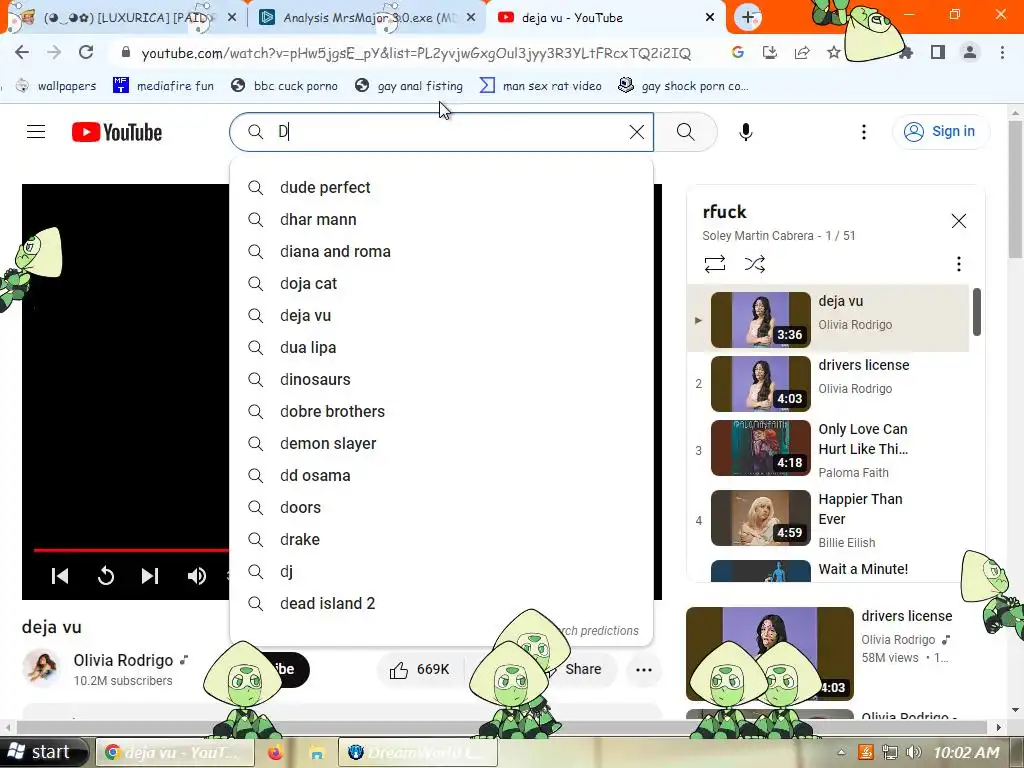Close the rfuck playlist panel
This screenshot has height=768, width=1024.
tap(958, 221)
